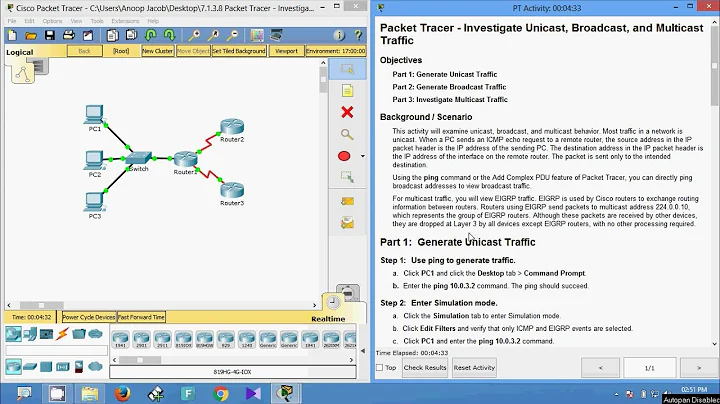720x404 pixels.
Task: Select the red Draw shape tool
Action: 344,156
